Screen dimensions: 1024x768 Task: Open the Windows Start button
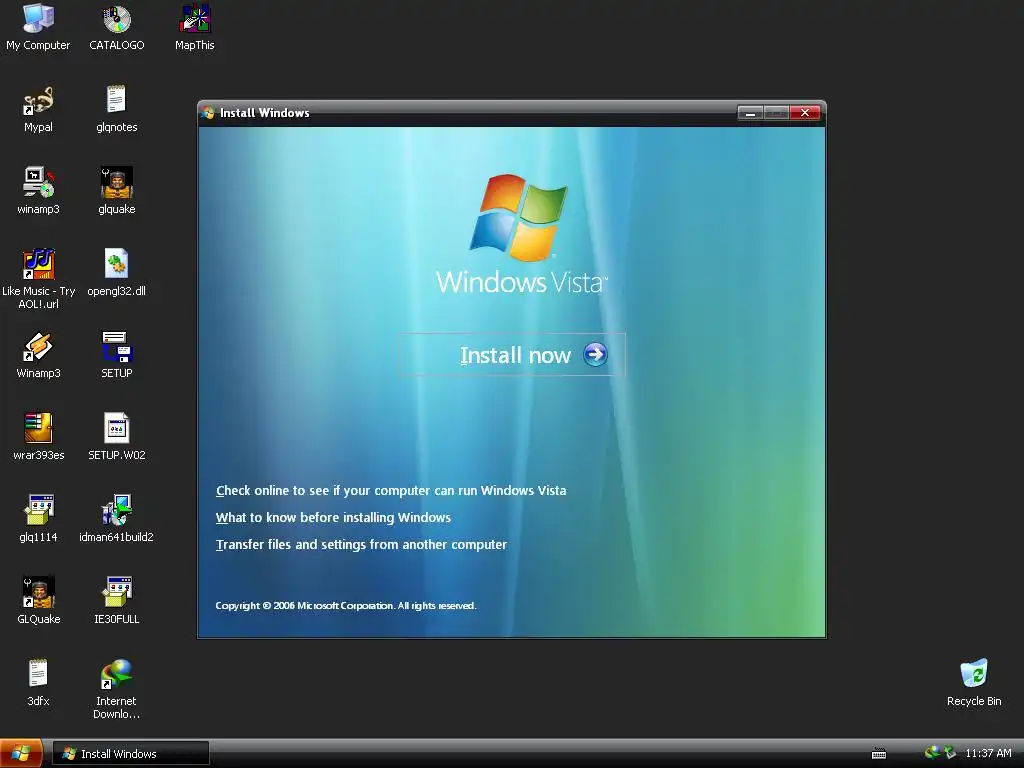pos(21,754)
